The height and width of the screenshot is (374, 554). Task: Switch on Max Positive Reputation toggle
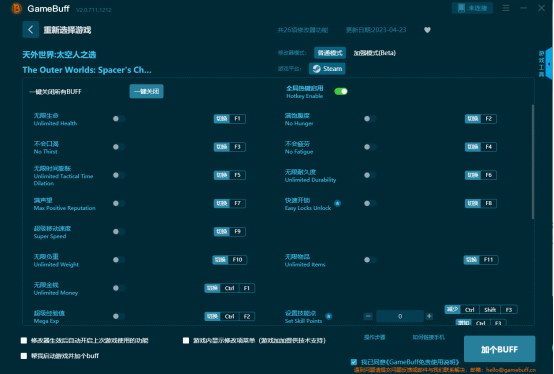[119, 203]
